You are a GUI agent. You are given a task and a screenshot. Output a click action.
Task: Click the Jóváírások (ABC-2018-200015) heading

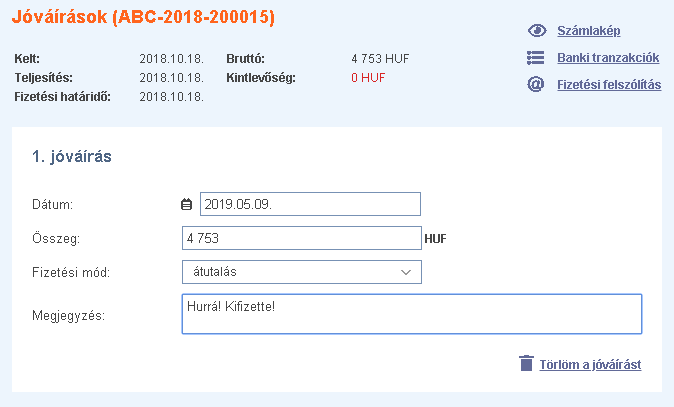pyautogui.click(x=143, y=17)
